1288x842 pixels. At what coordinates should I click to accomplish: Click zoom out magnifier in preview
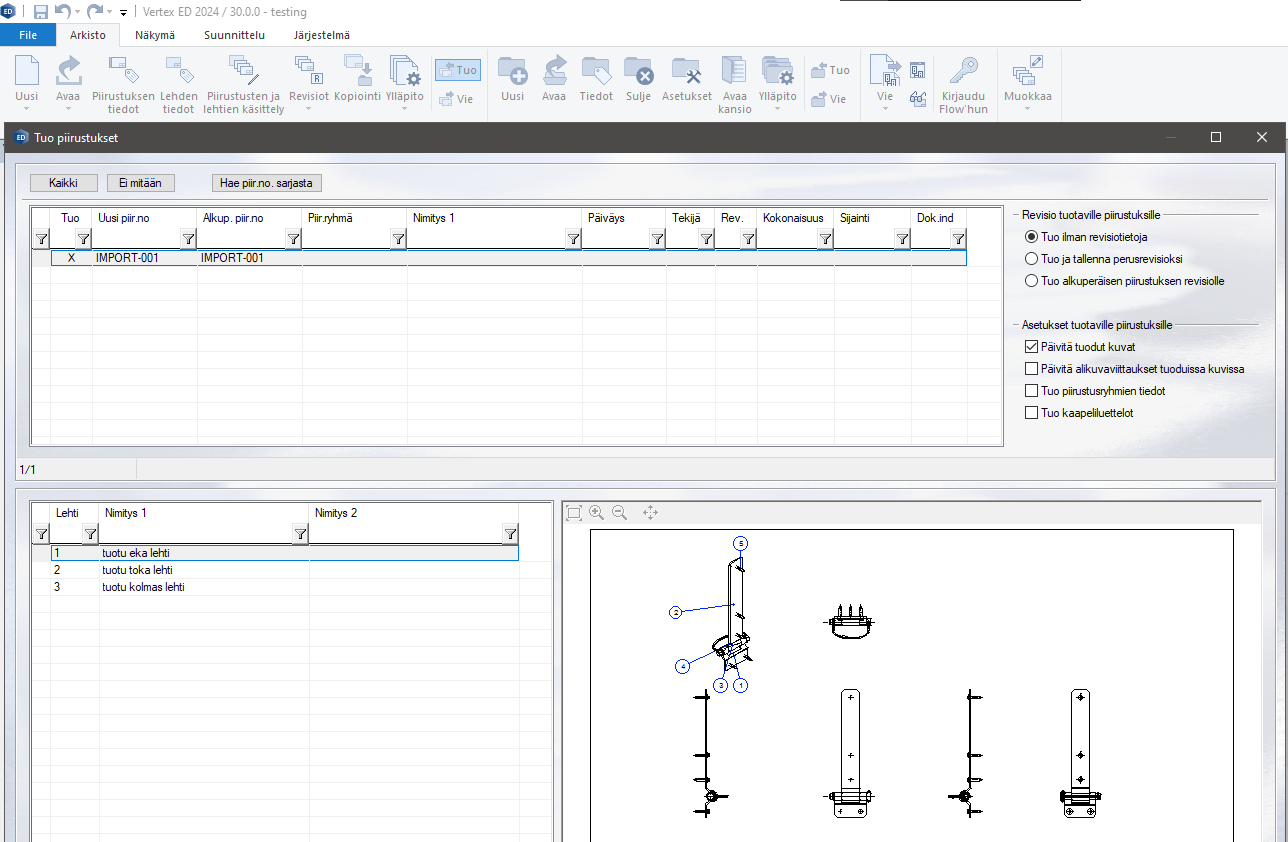[620, 513]
